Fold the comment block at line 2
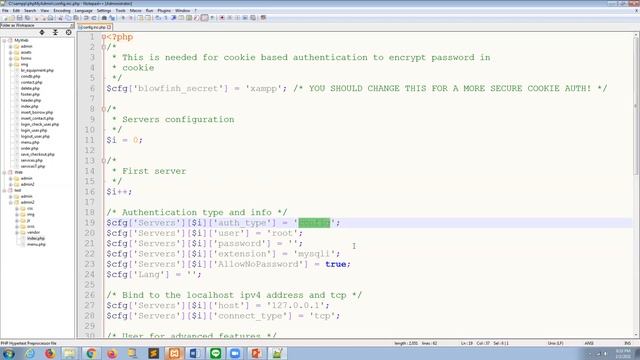 click(x=104, y=47)
